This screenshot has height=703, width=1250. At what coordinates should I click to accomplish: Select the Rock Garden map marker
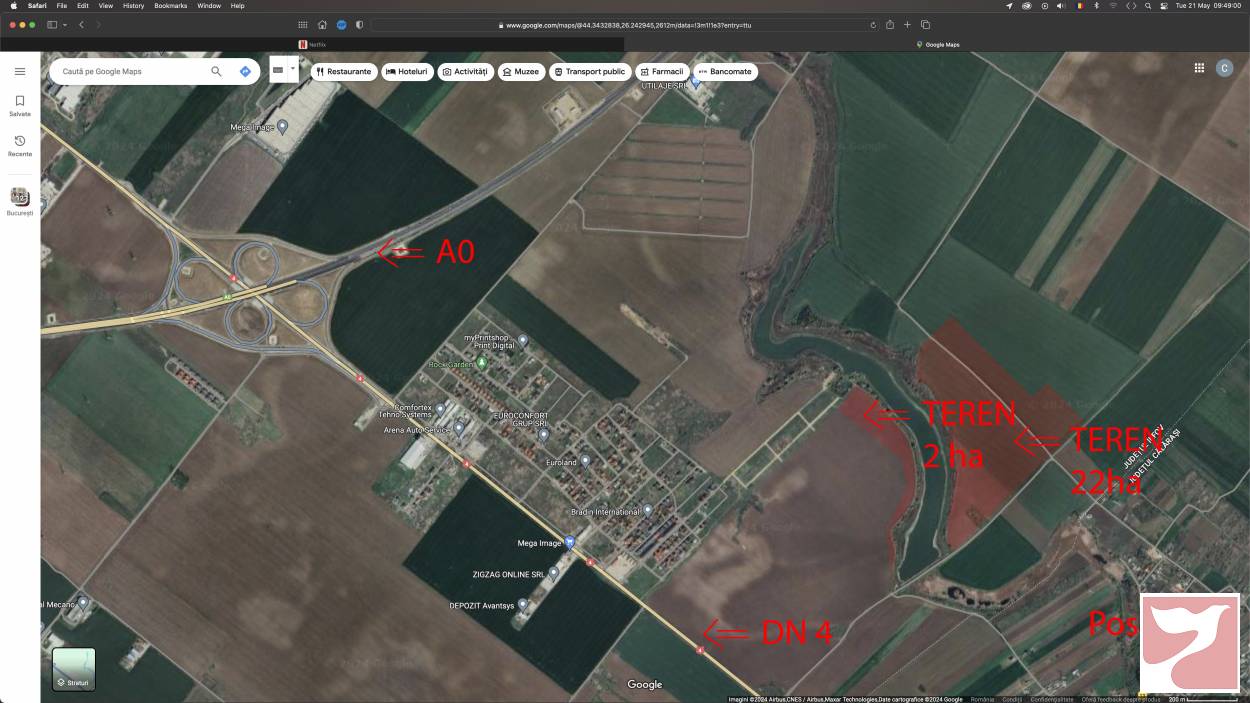tap(481, 363)
